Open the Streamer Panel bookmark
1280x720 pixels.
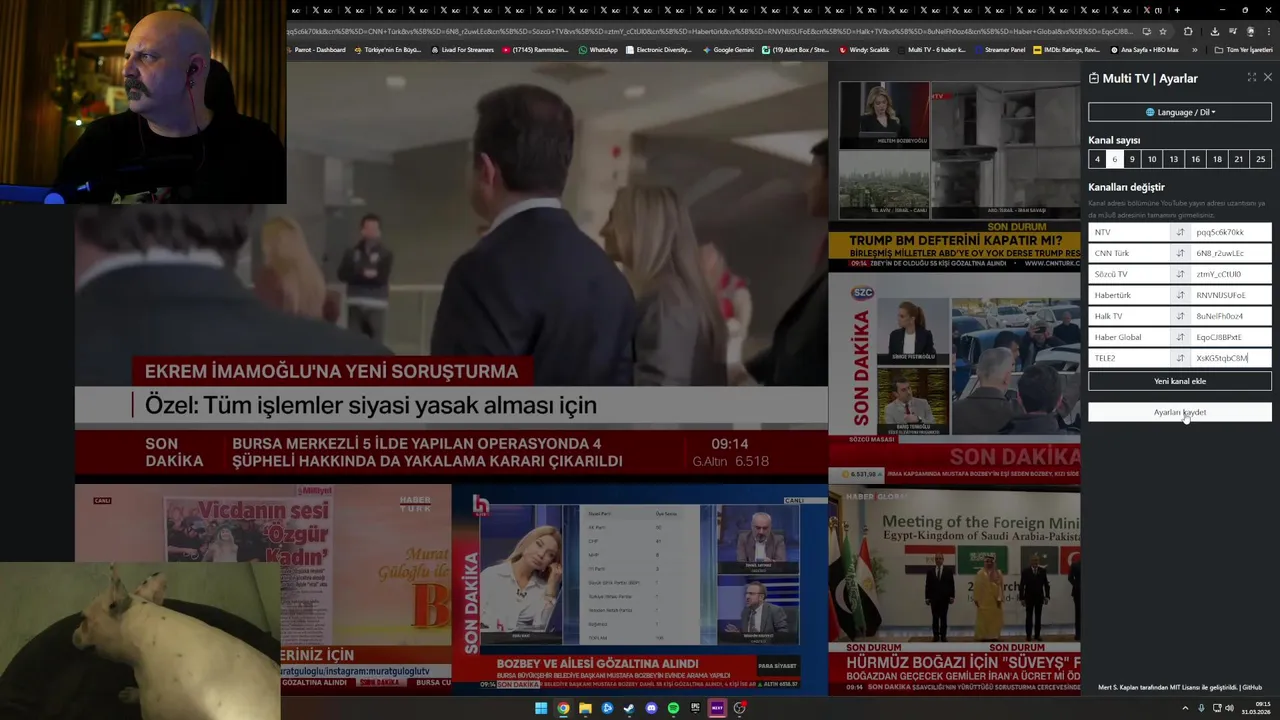[1000, 49]
